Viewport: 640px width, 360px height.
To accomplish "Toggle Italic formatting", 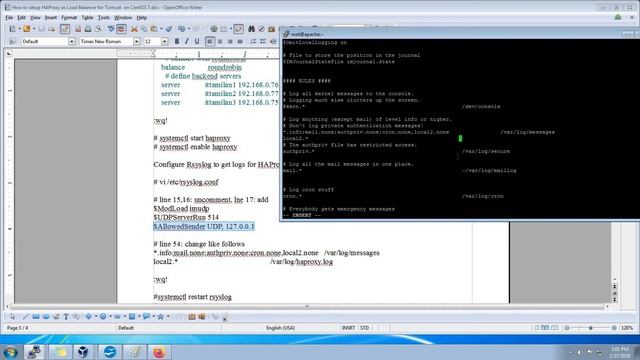I will (187, 41).
